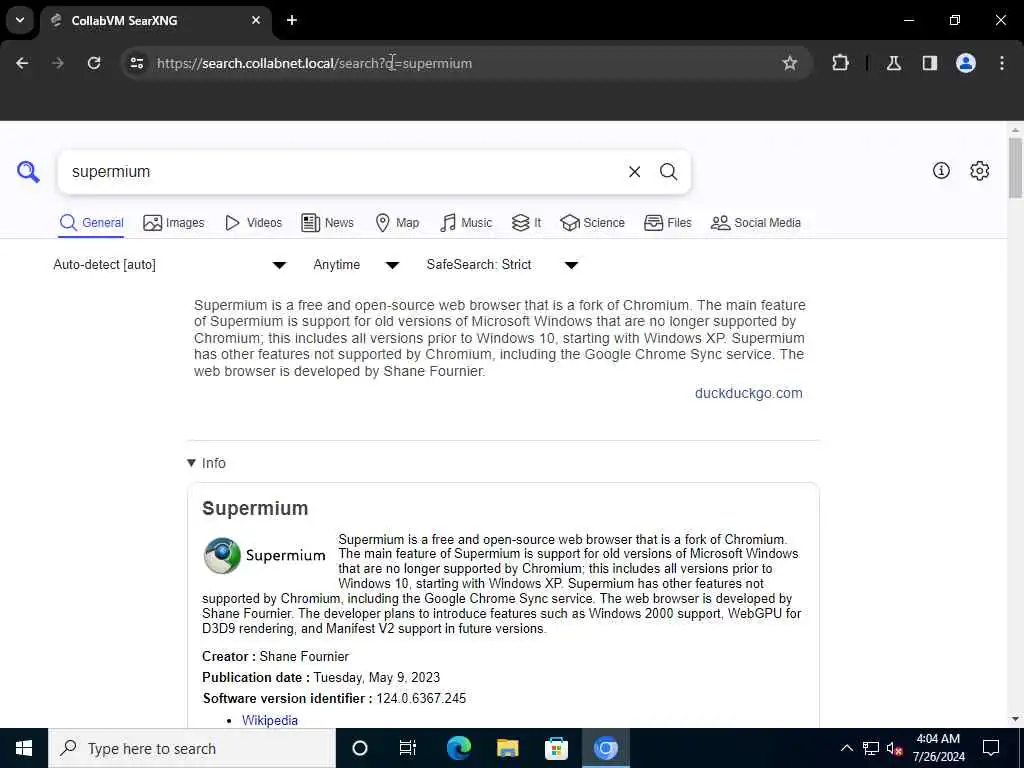Screen dimensions: 1024x768
Task: Click the muted volume tray icon
Action: [895, 748]
